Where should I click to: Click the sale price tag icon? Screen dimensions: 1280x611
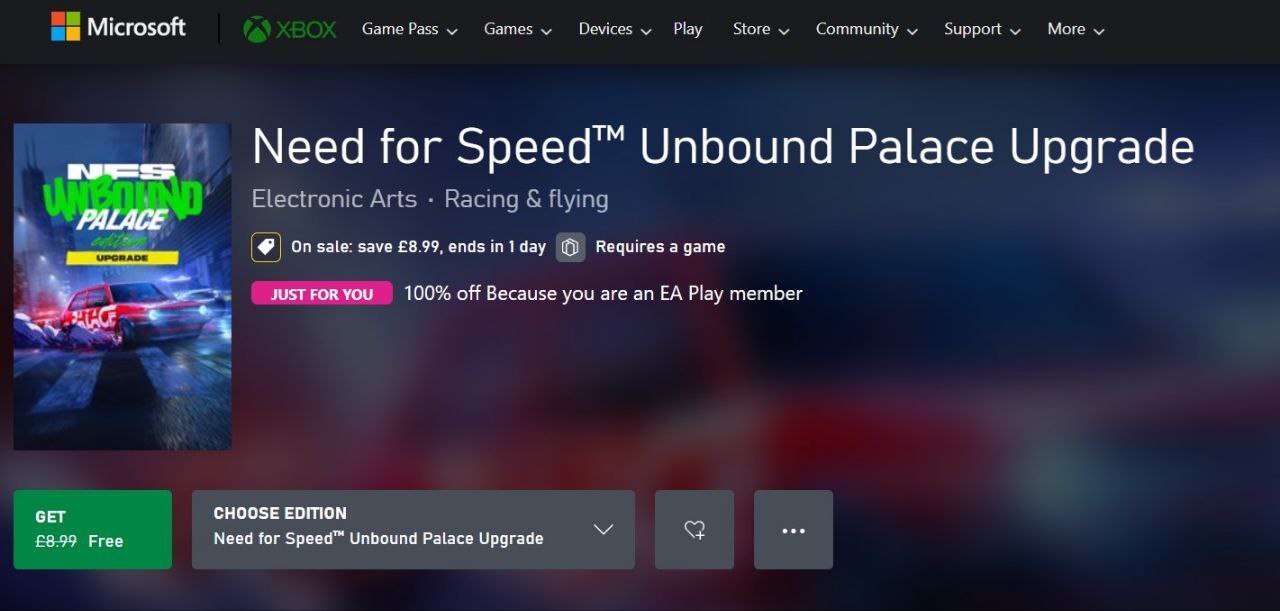click(266, 247)
